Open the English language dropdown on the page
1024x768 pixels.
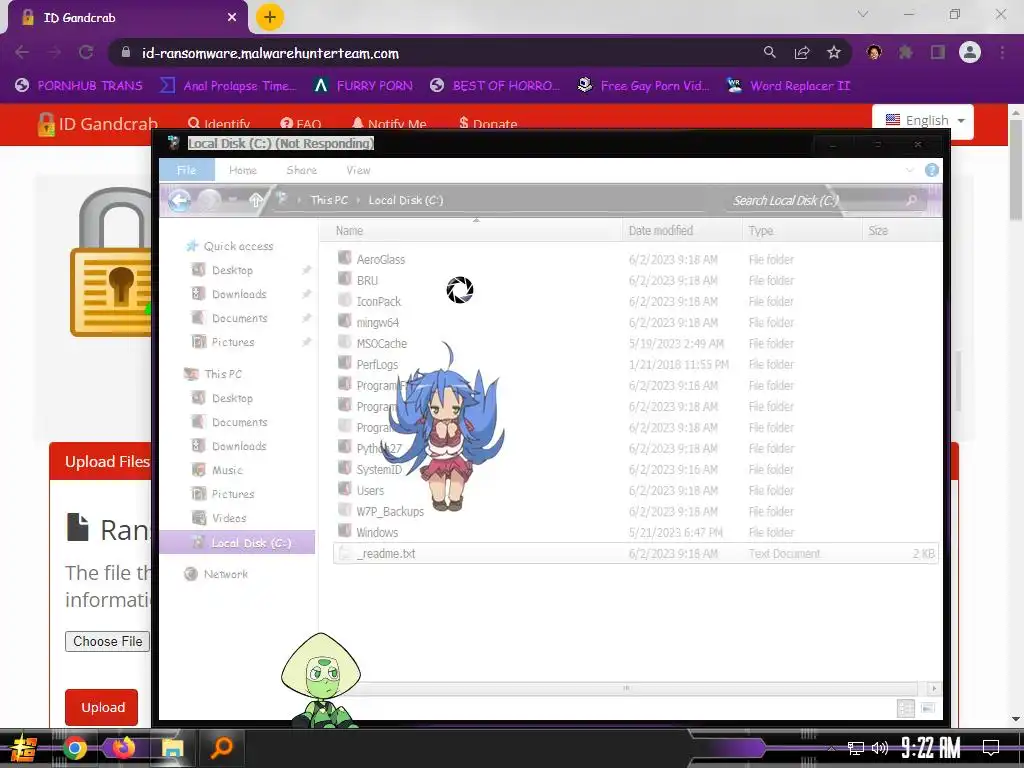point(925,121)
